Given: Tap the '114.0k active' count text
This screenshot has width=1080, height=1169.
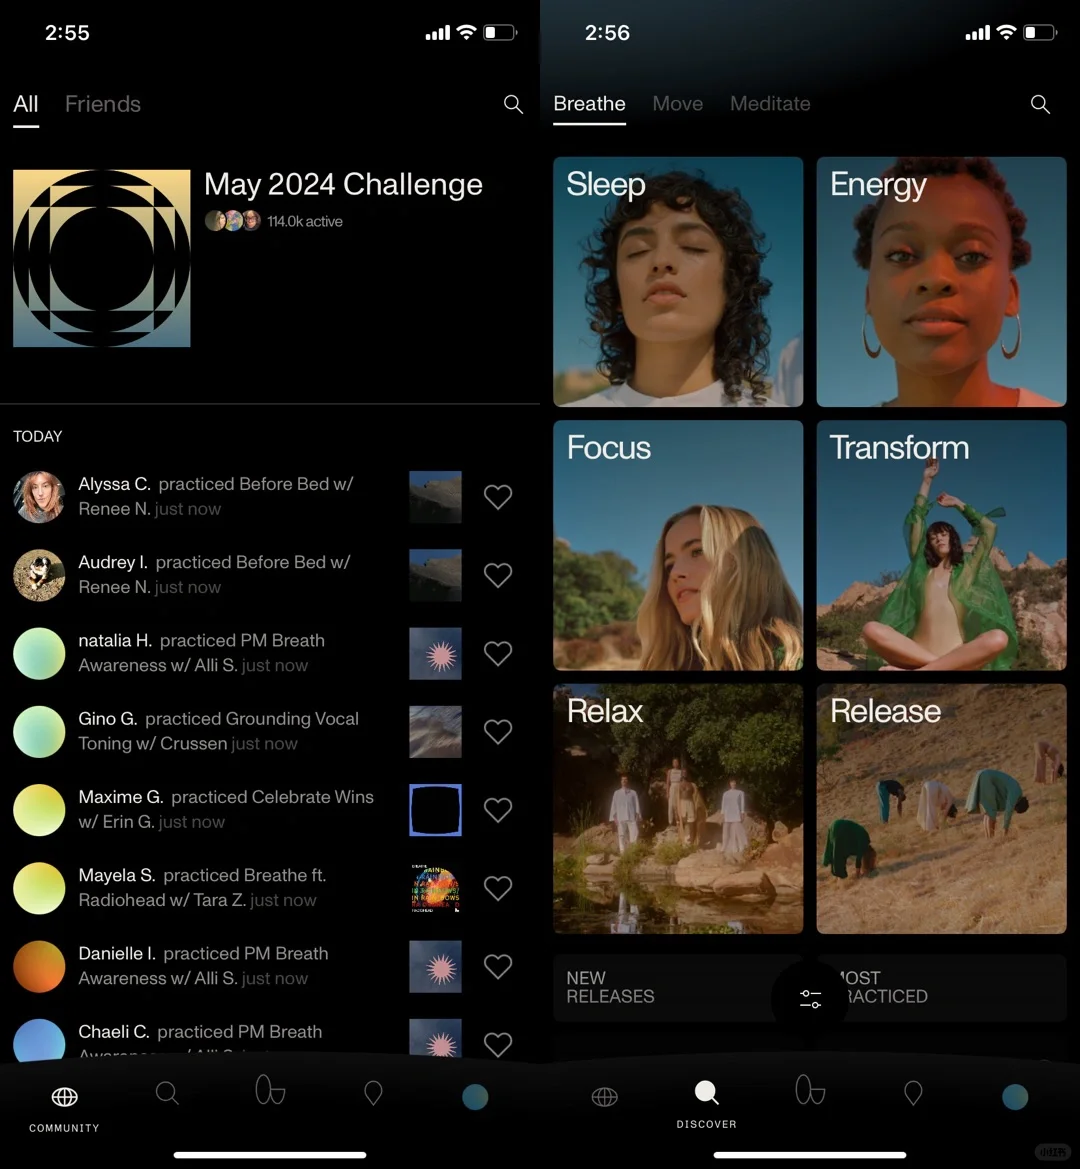Looking at the screenshot, I should (305, 221).
